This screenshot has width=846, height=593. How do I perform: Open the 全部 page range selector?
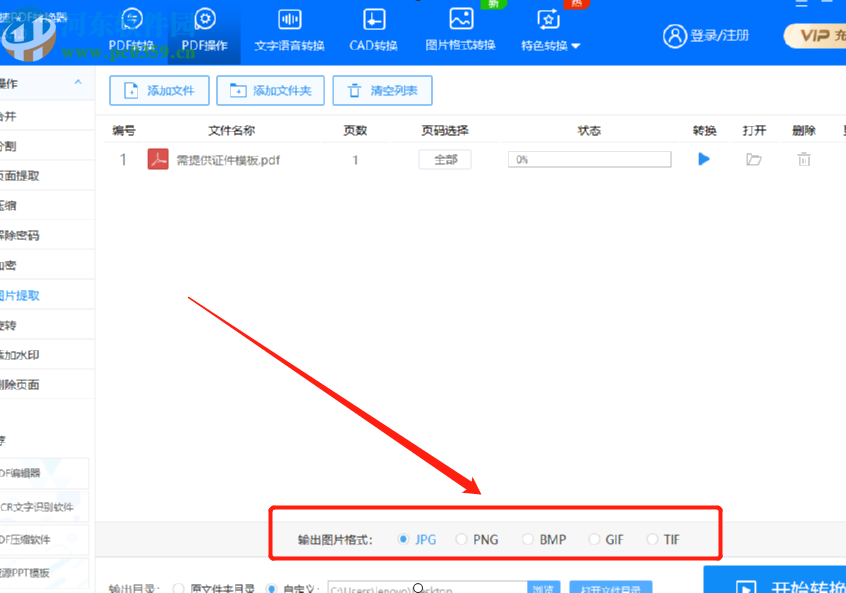444,158
